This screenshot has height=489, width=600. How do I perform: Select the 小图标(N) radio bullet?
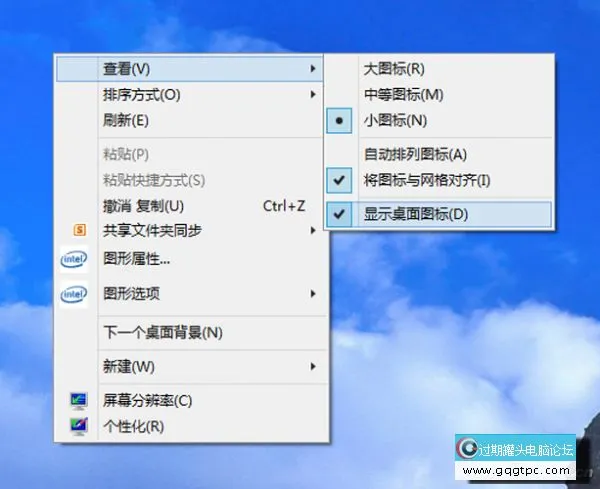(339, 121)
